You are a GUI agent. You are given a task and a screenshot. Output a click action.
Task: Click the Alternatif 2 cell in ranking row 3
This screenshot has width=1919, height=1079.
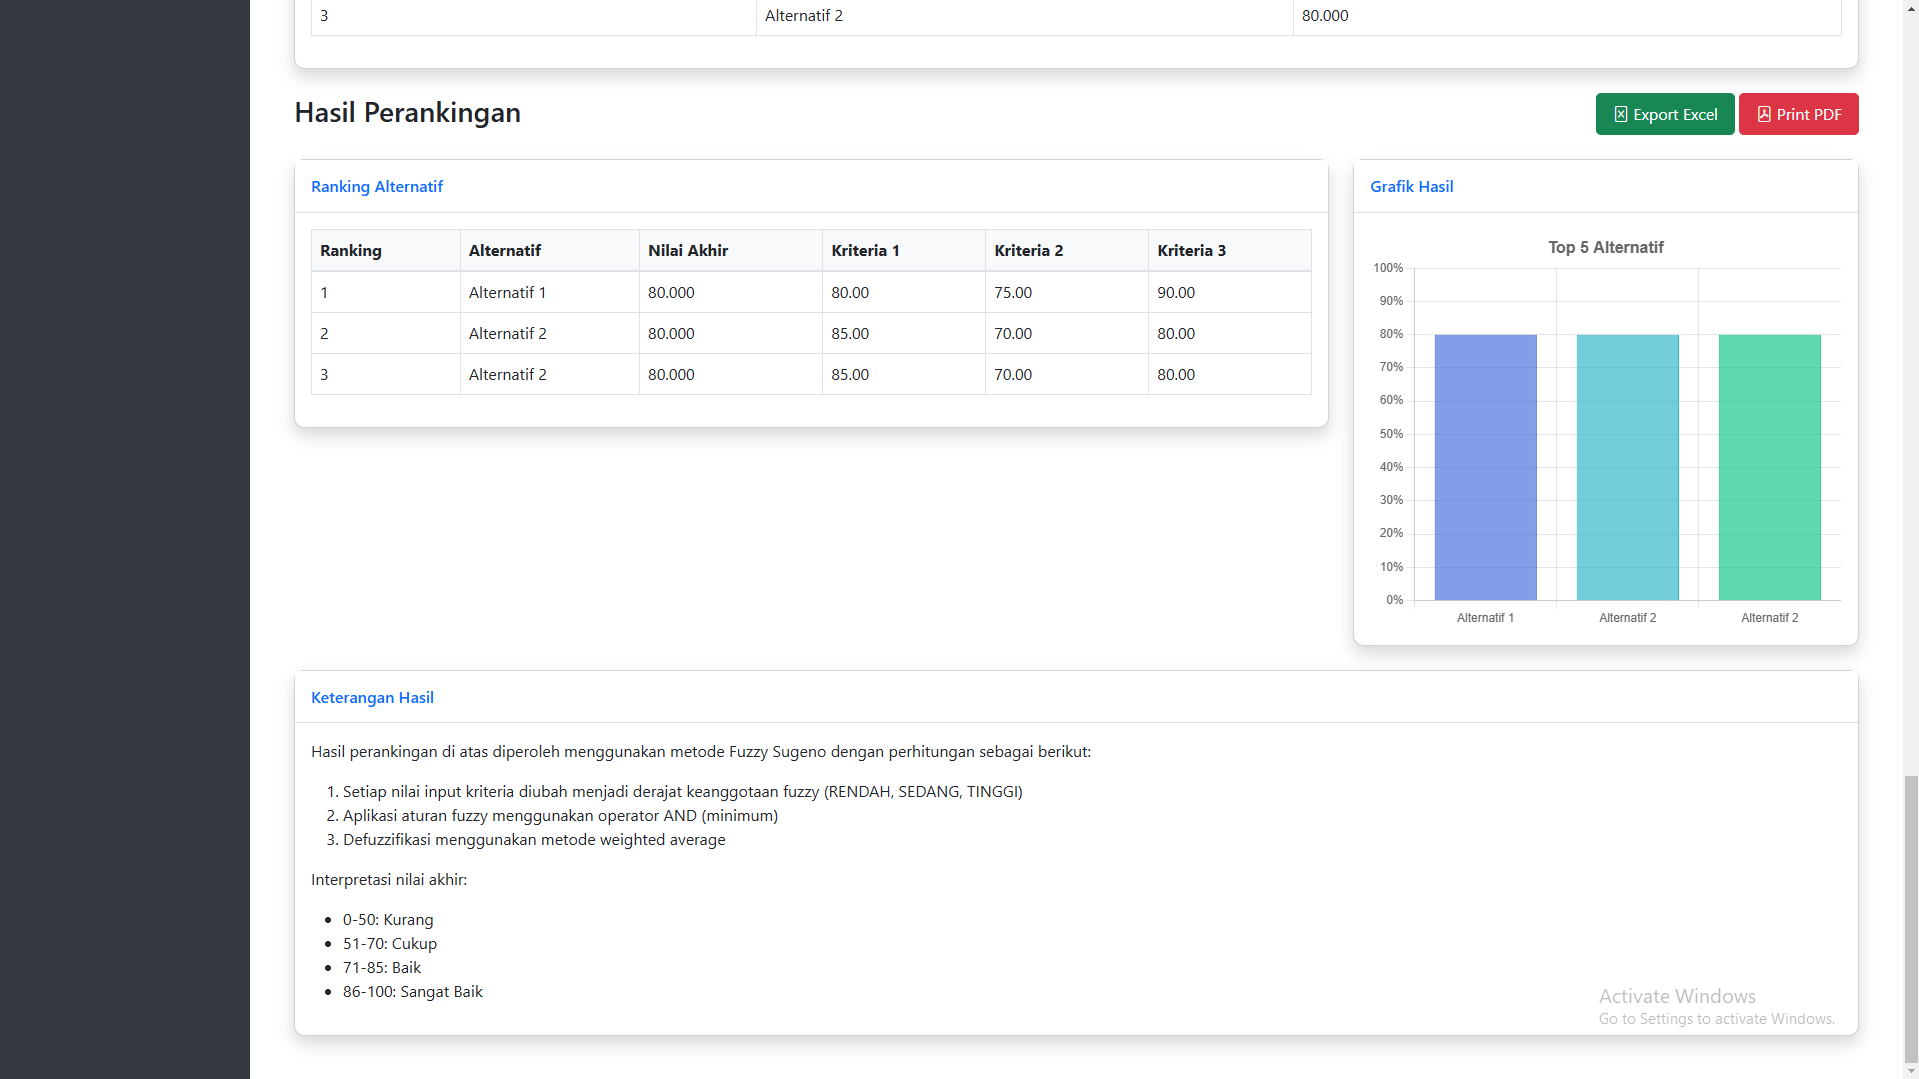[x=549, y=374]
